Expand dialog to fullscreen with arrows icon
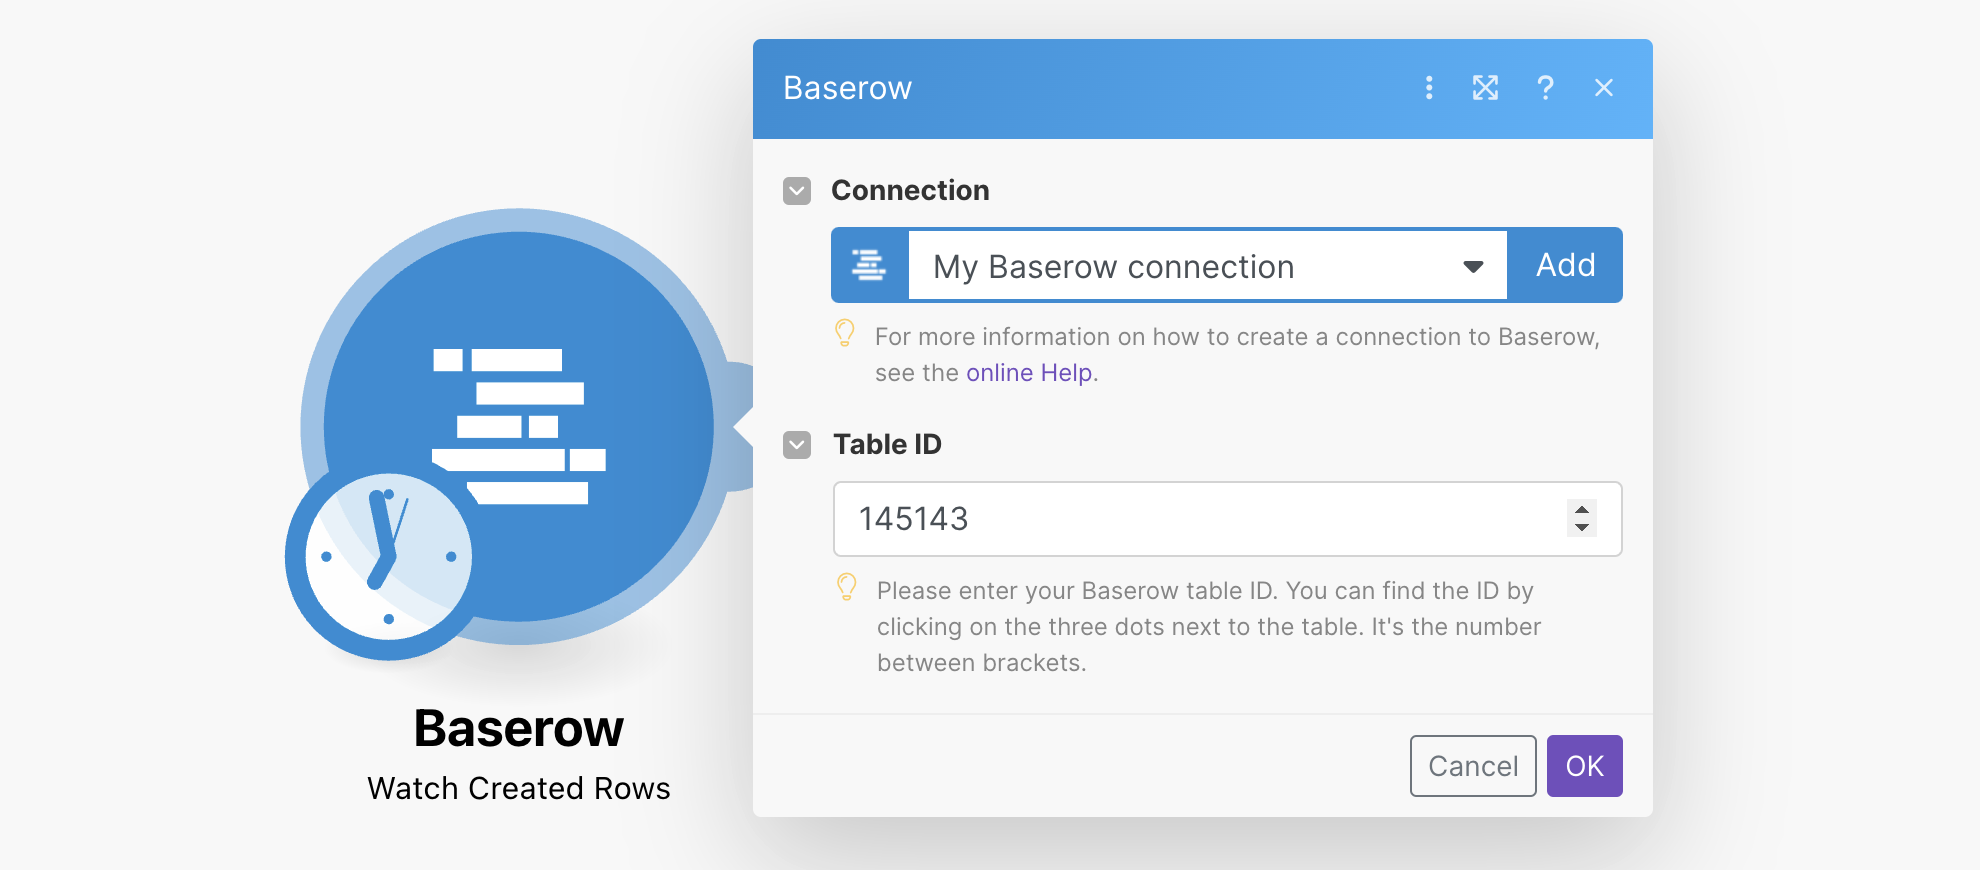This screenshot has height=870, width=1980. pyautogui.click(x=1486, y=88)
